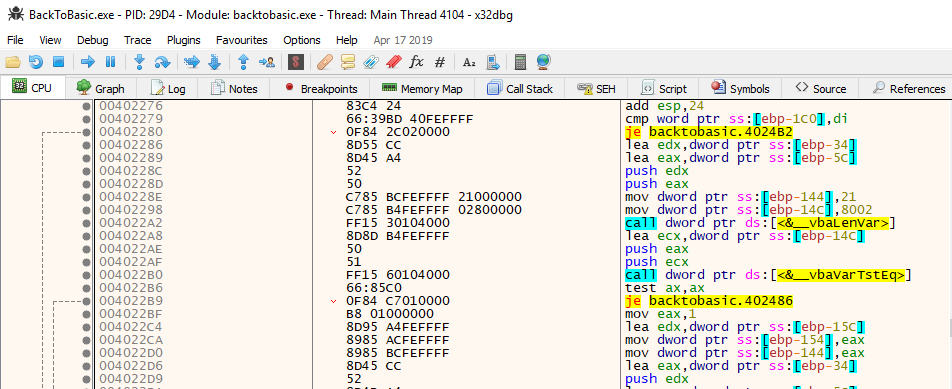Open the Favourites menu
The image size is (952, 389).
point(242,40)
